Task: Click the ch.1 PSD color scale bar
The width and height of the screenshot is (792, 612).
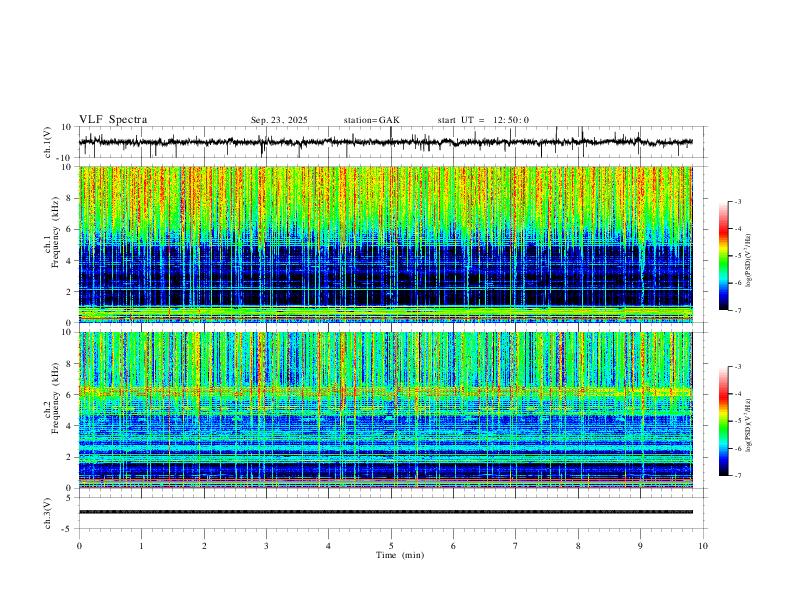Action: [724, 256]
